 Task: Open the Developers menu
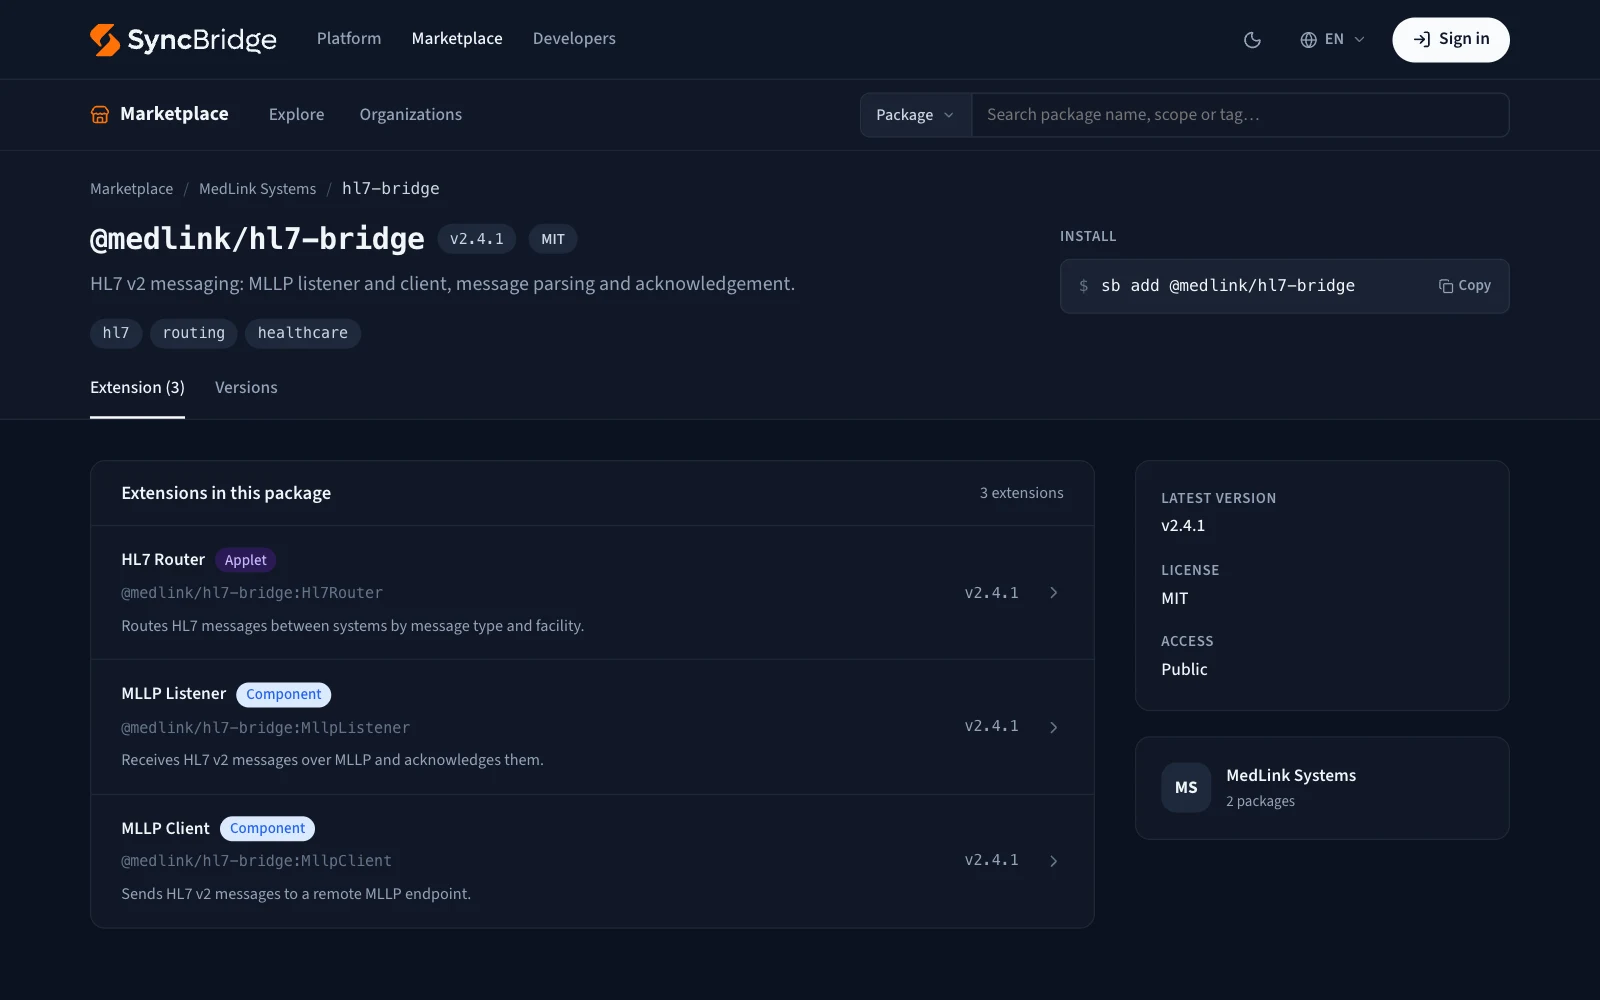click(x=574, y=39)
